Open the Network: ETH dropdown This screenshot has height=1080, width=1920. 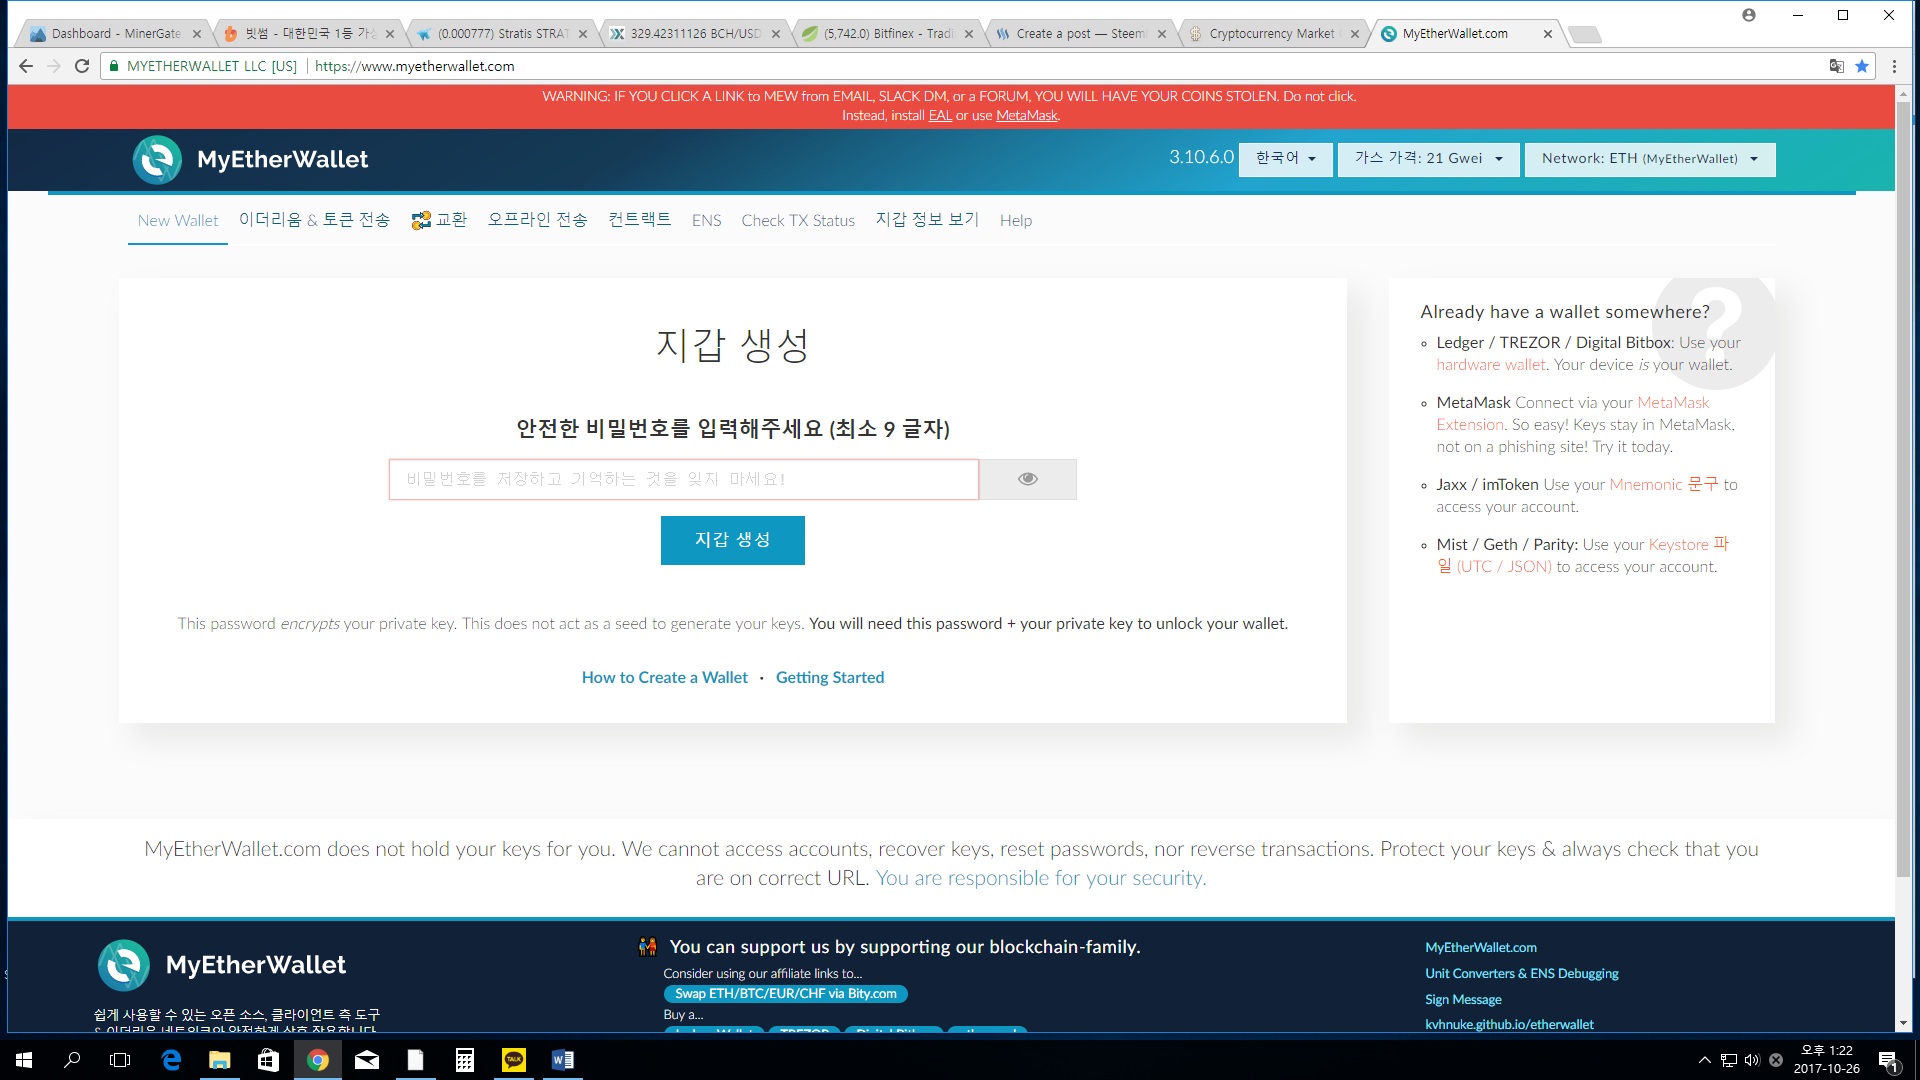[x=1649, y=159]
